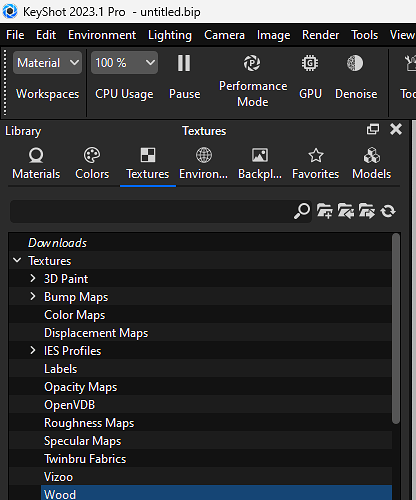Select the Opacity Maps folder
Viewport: 416px width, 500px height.
pyautogui.click(x=81, y=387)
